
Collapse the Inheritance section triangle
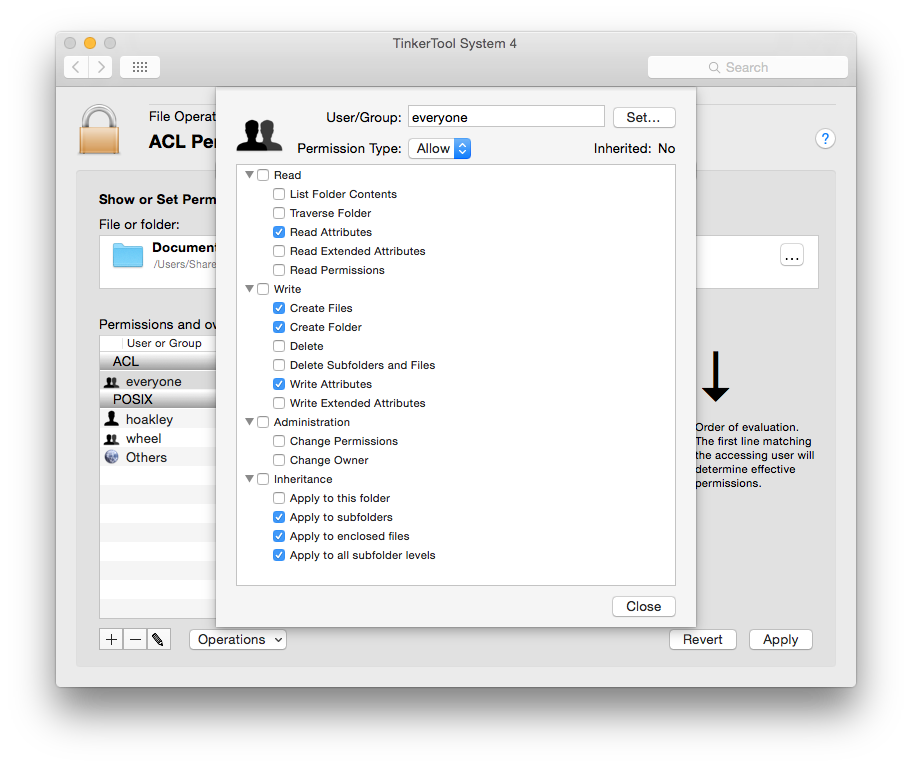[x=250, y=479]
